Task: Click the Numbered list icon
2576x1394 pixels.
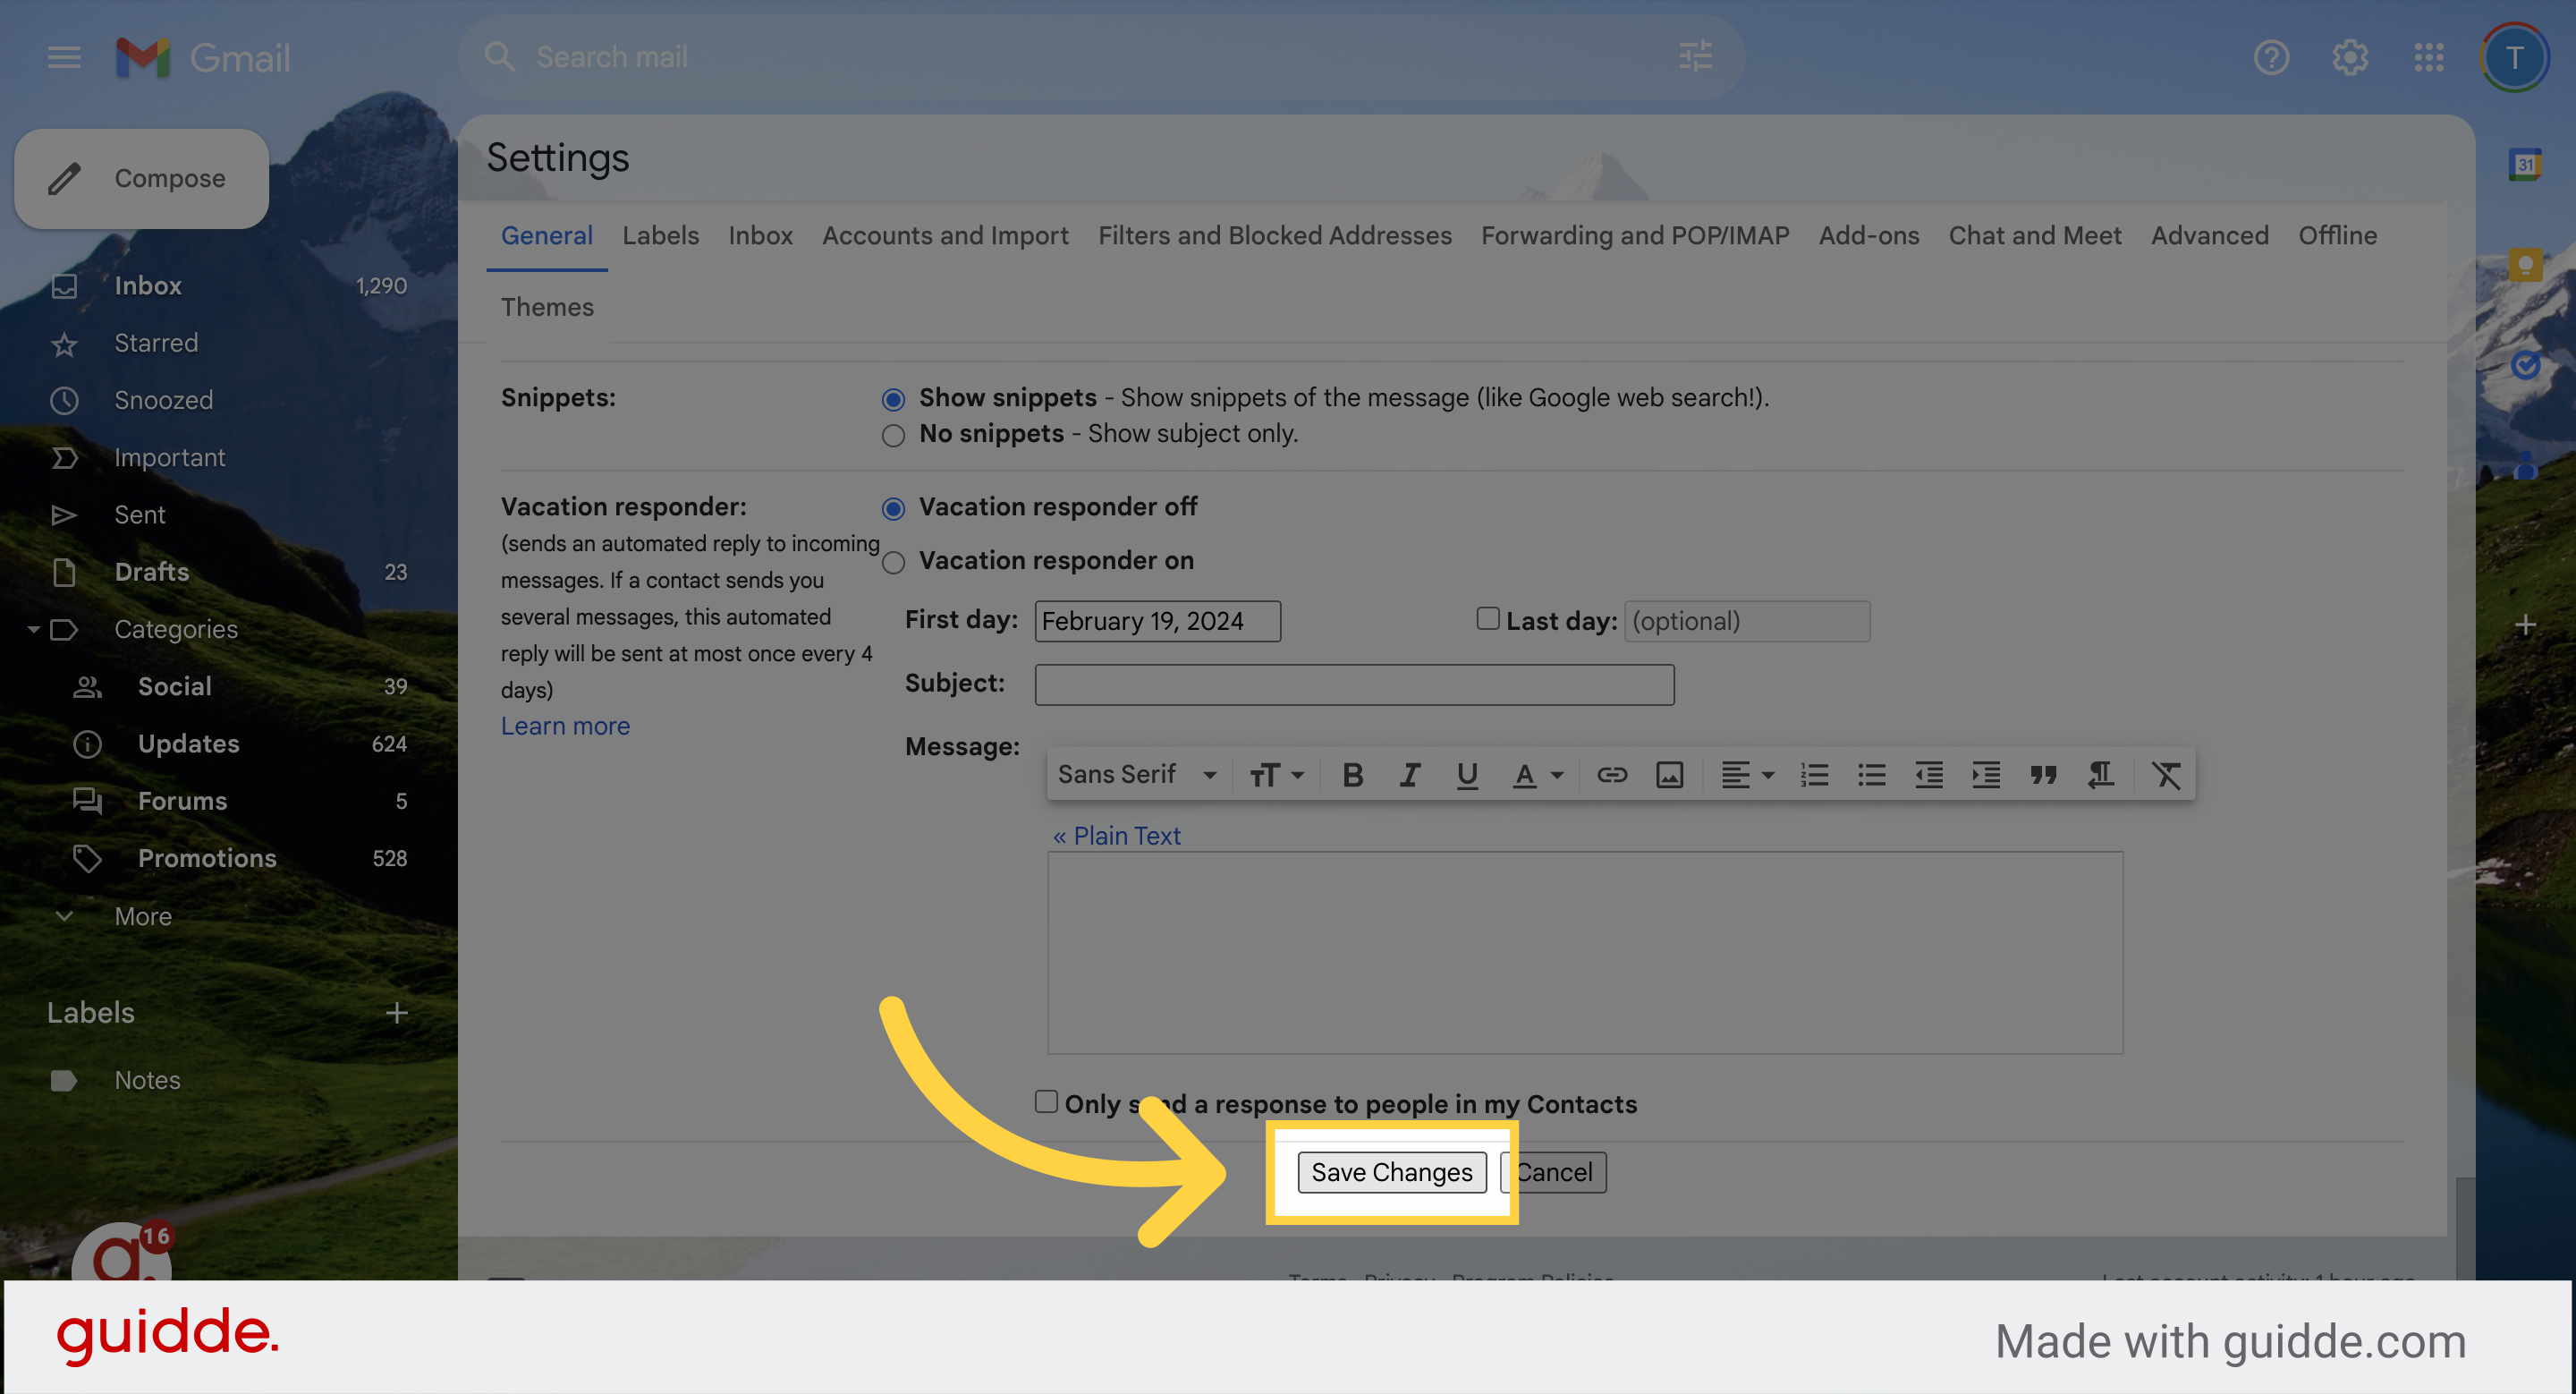Action: tap(1814, 775)
